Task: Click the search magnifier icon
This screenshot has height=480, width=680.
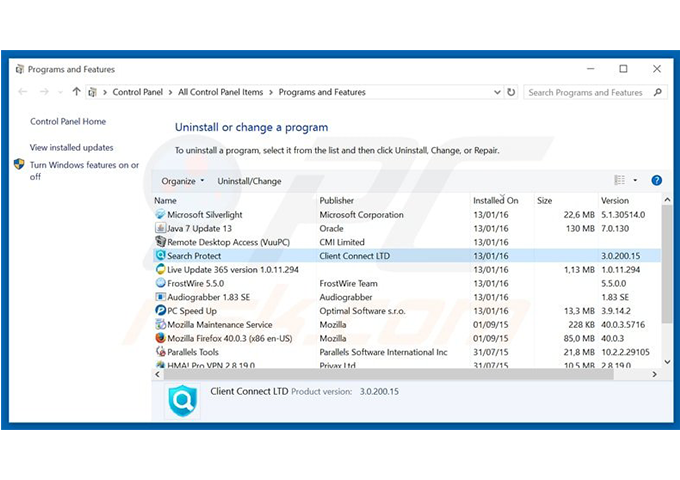Action: tap(658, 92)
